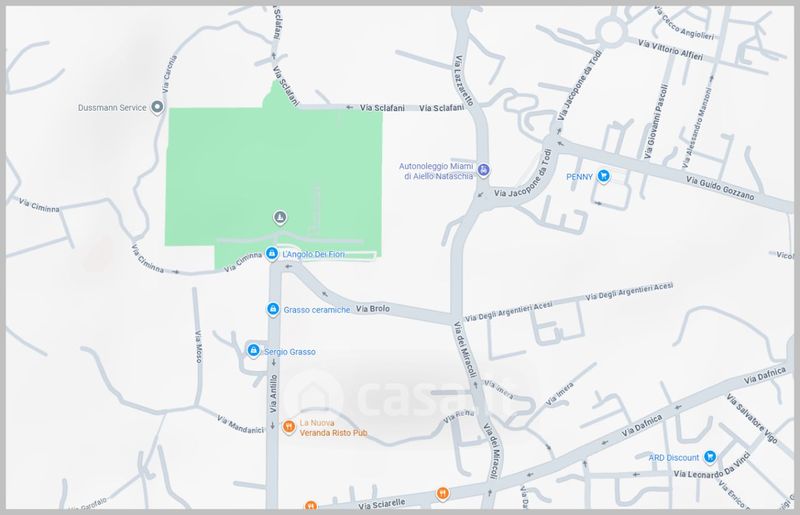Select the Sergio Grasso store marker icon

[253, 351]
